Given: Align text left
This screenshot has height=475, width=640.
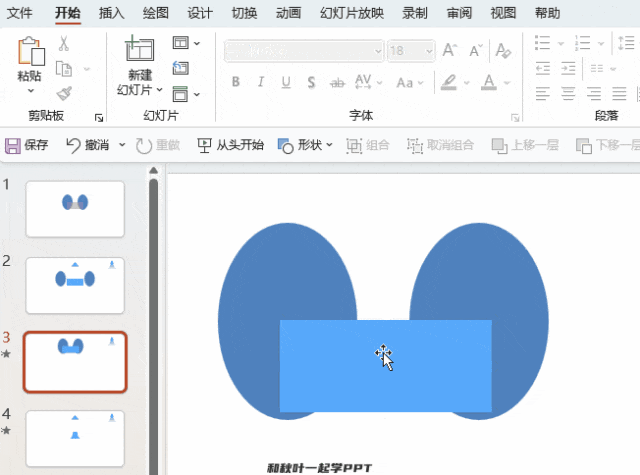Looking at the screenshot, I should point(542,93).
